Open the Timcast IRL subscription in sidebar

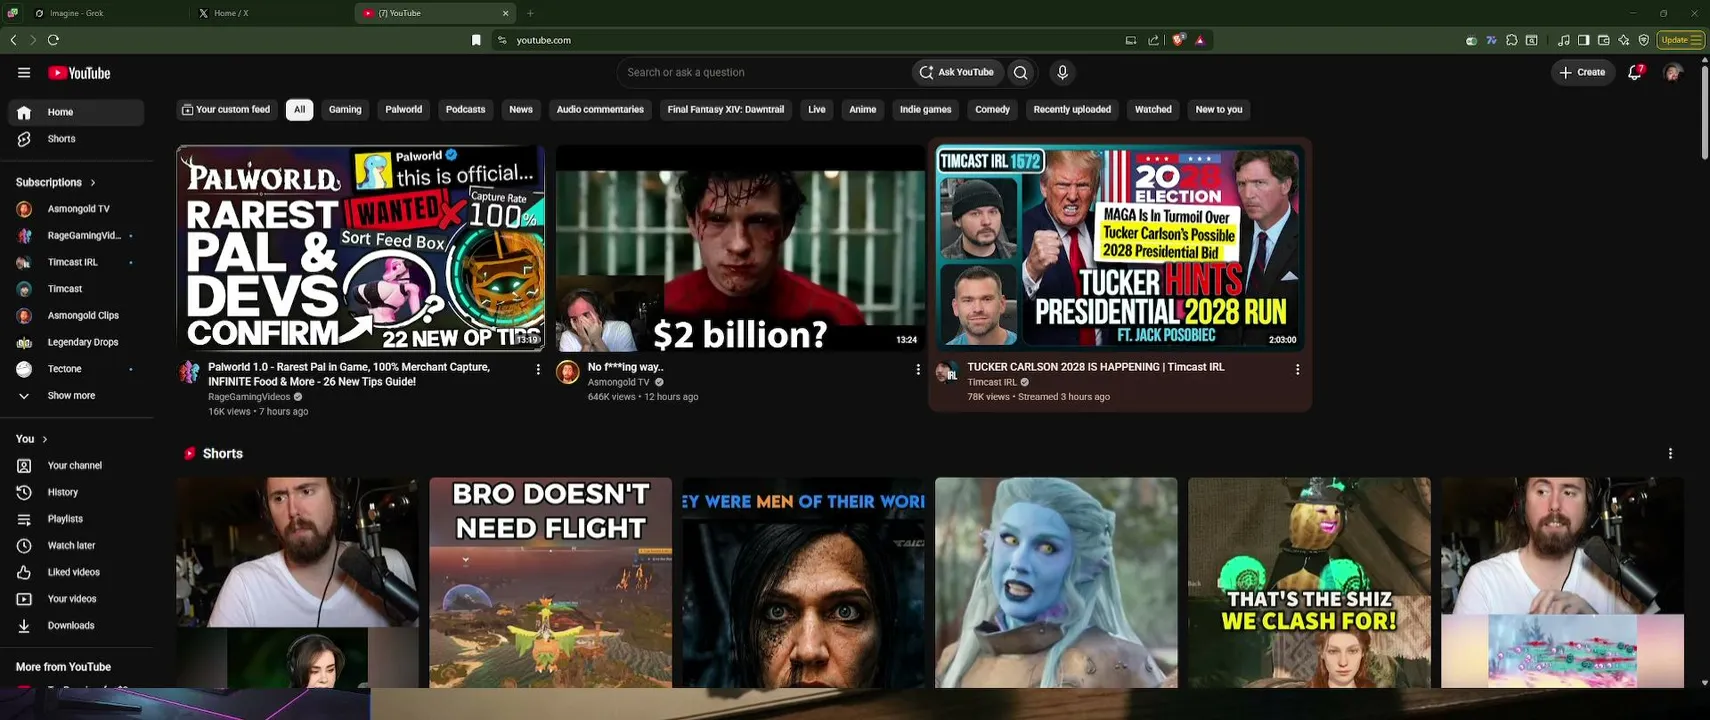(x=76, y=262)
